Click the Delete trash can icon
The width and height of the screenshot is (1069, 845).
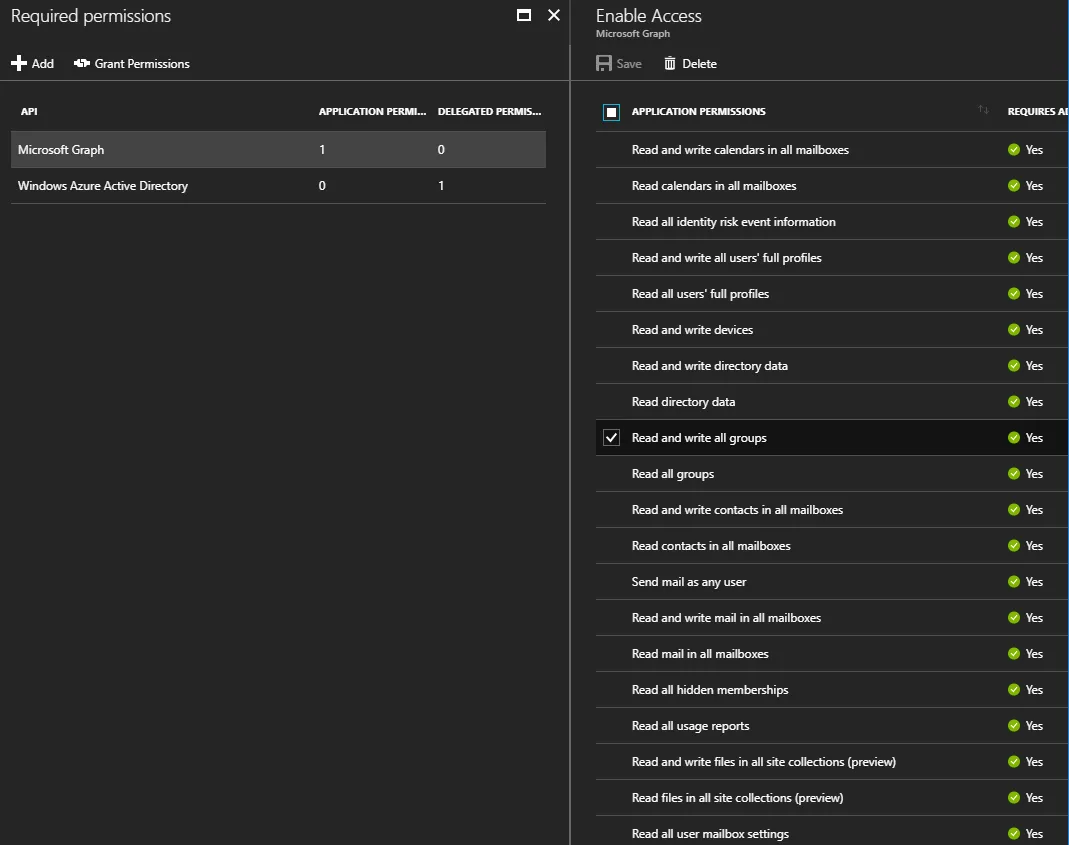(669, 63)
